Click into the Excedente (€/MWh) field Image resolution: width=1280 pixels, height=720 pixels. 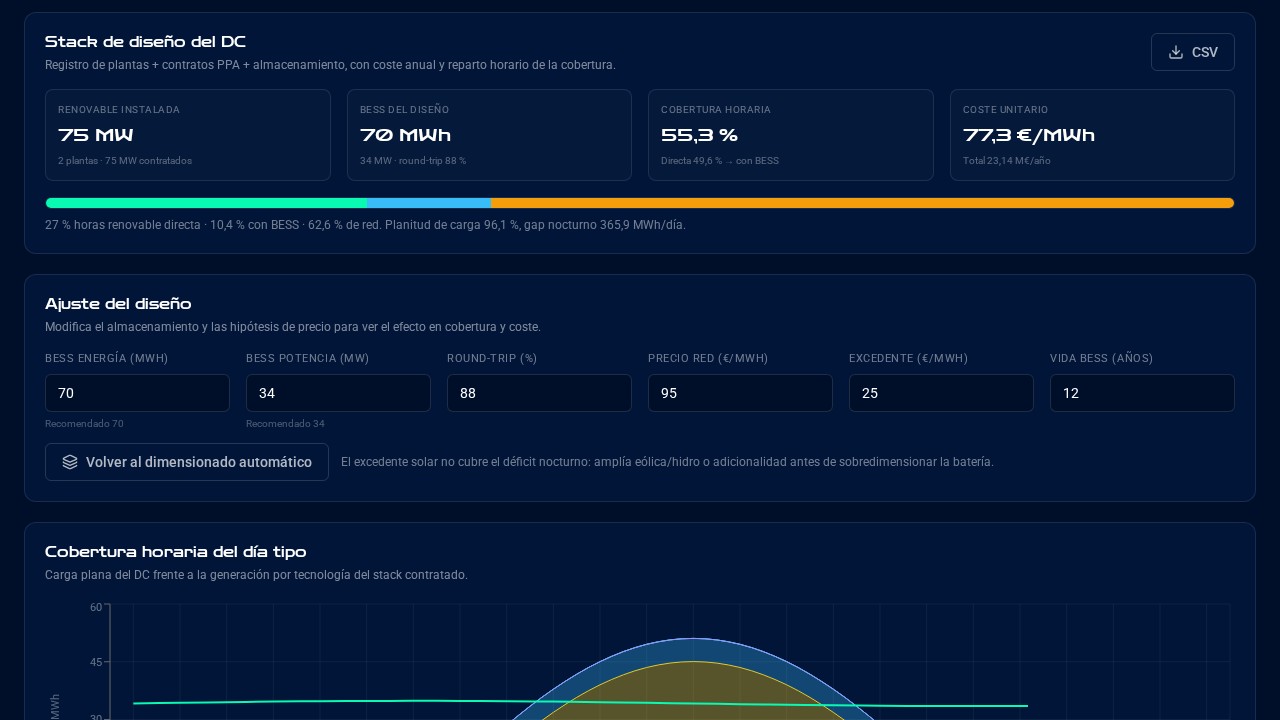tap(941, 393)
